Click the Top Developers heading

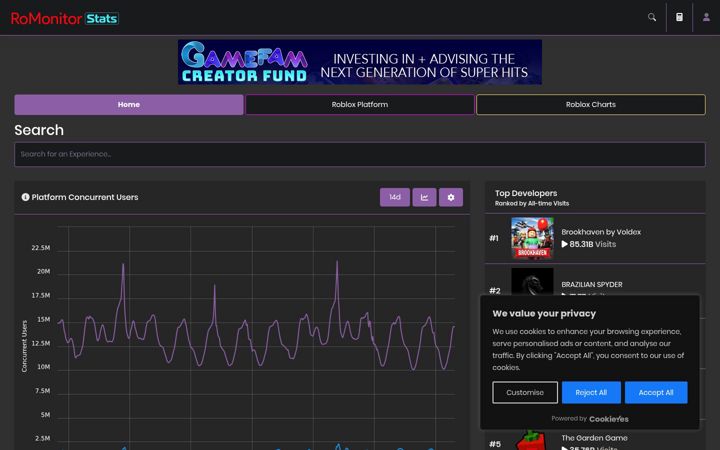526,193
